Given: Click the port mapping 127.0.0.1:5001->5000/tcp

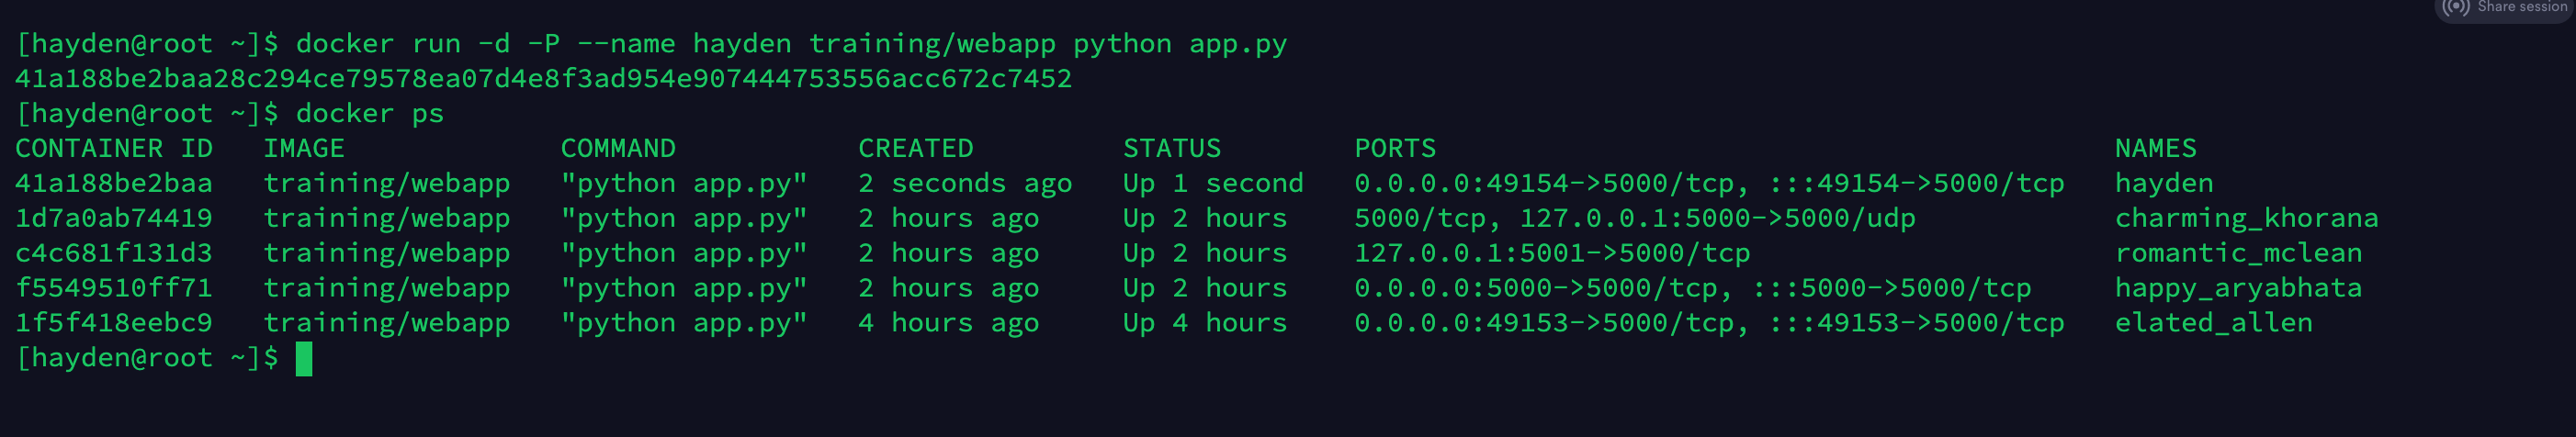Looking at the screenshot, I should coord(1552,254).
